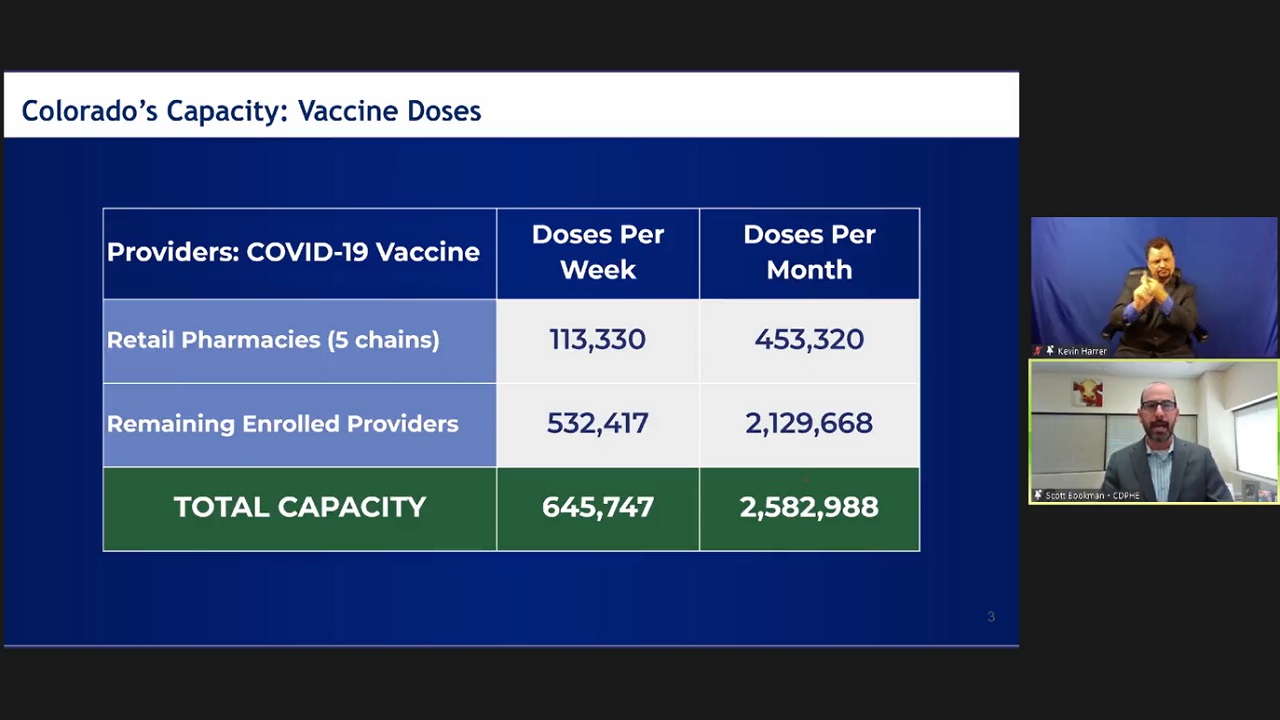Select the Kevin Harrer name label
This screenshot has height=720, width=1280.
[x=1082, y=351]
